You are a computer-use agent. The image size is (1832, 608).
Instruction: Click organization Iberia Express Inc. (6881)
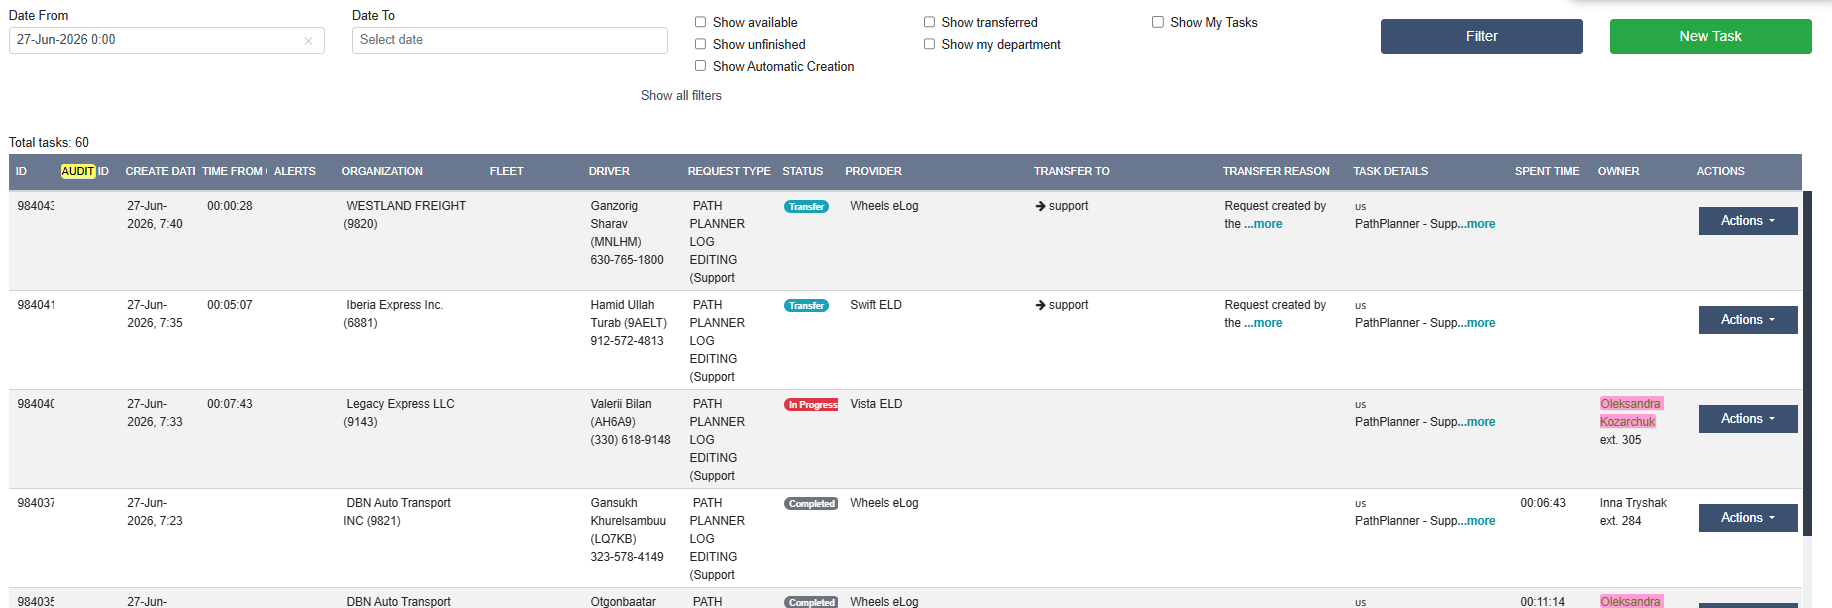click(393, 314)
